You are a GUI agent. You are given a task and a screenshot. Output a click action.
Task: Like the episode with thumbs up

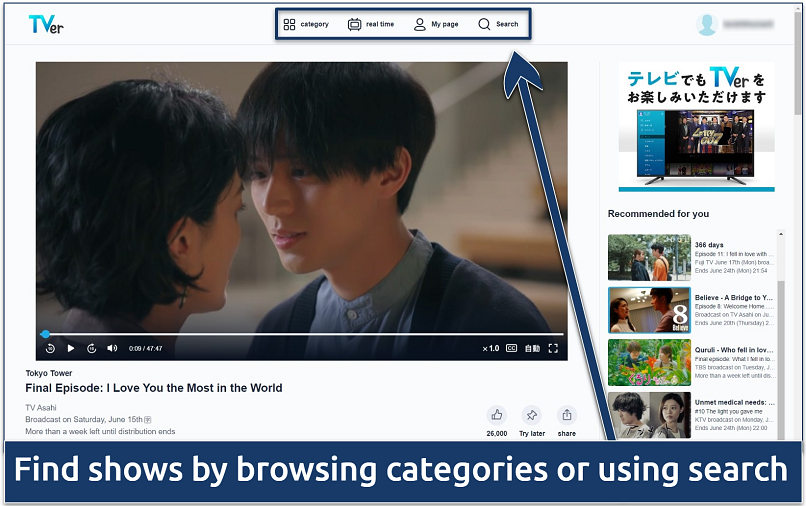[497, 415]
